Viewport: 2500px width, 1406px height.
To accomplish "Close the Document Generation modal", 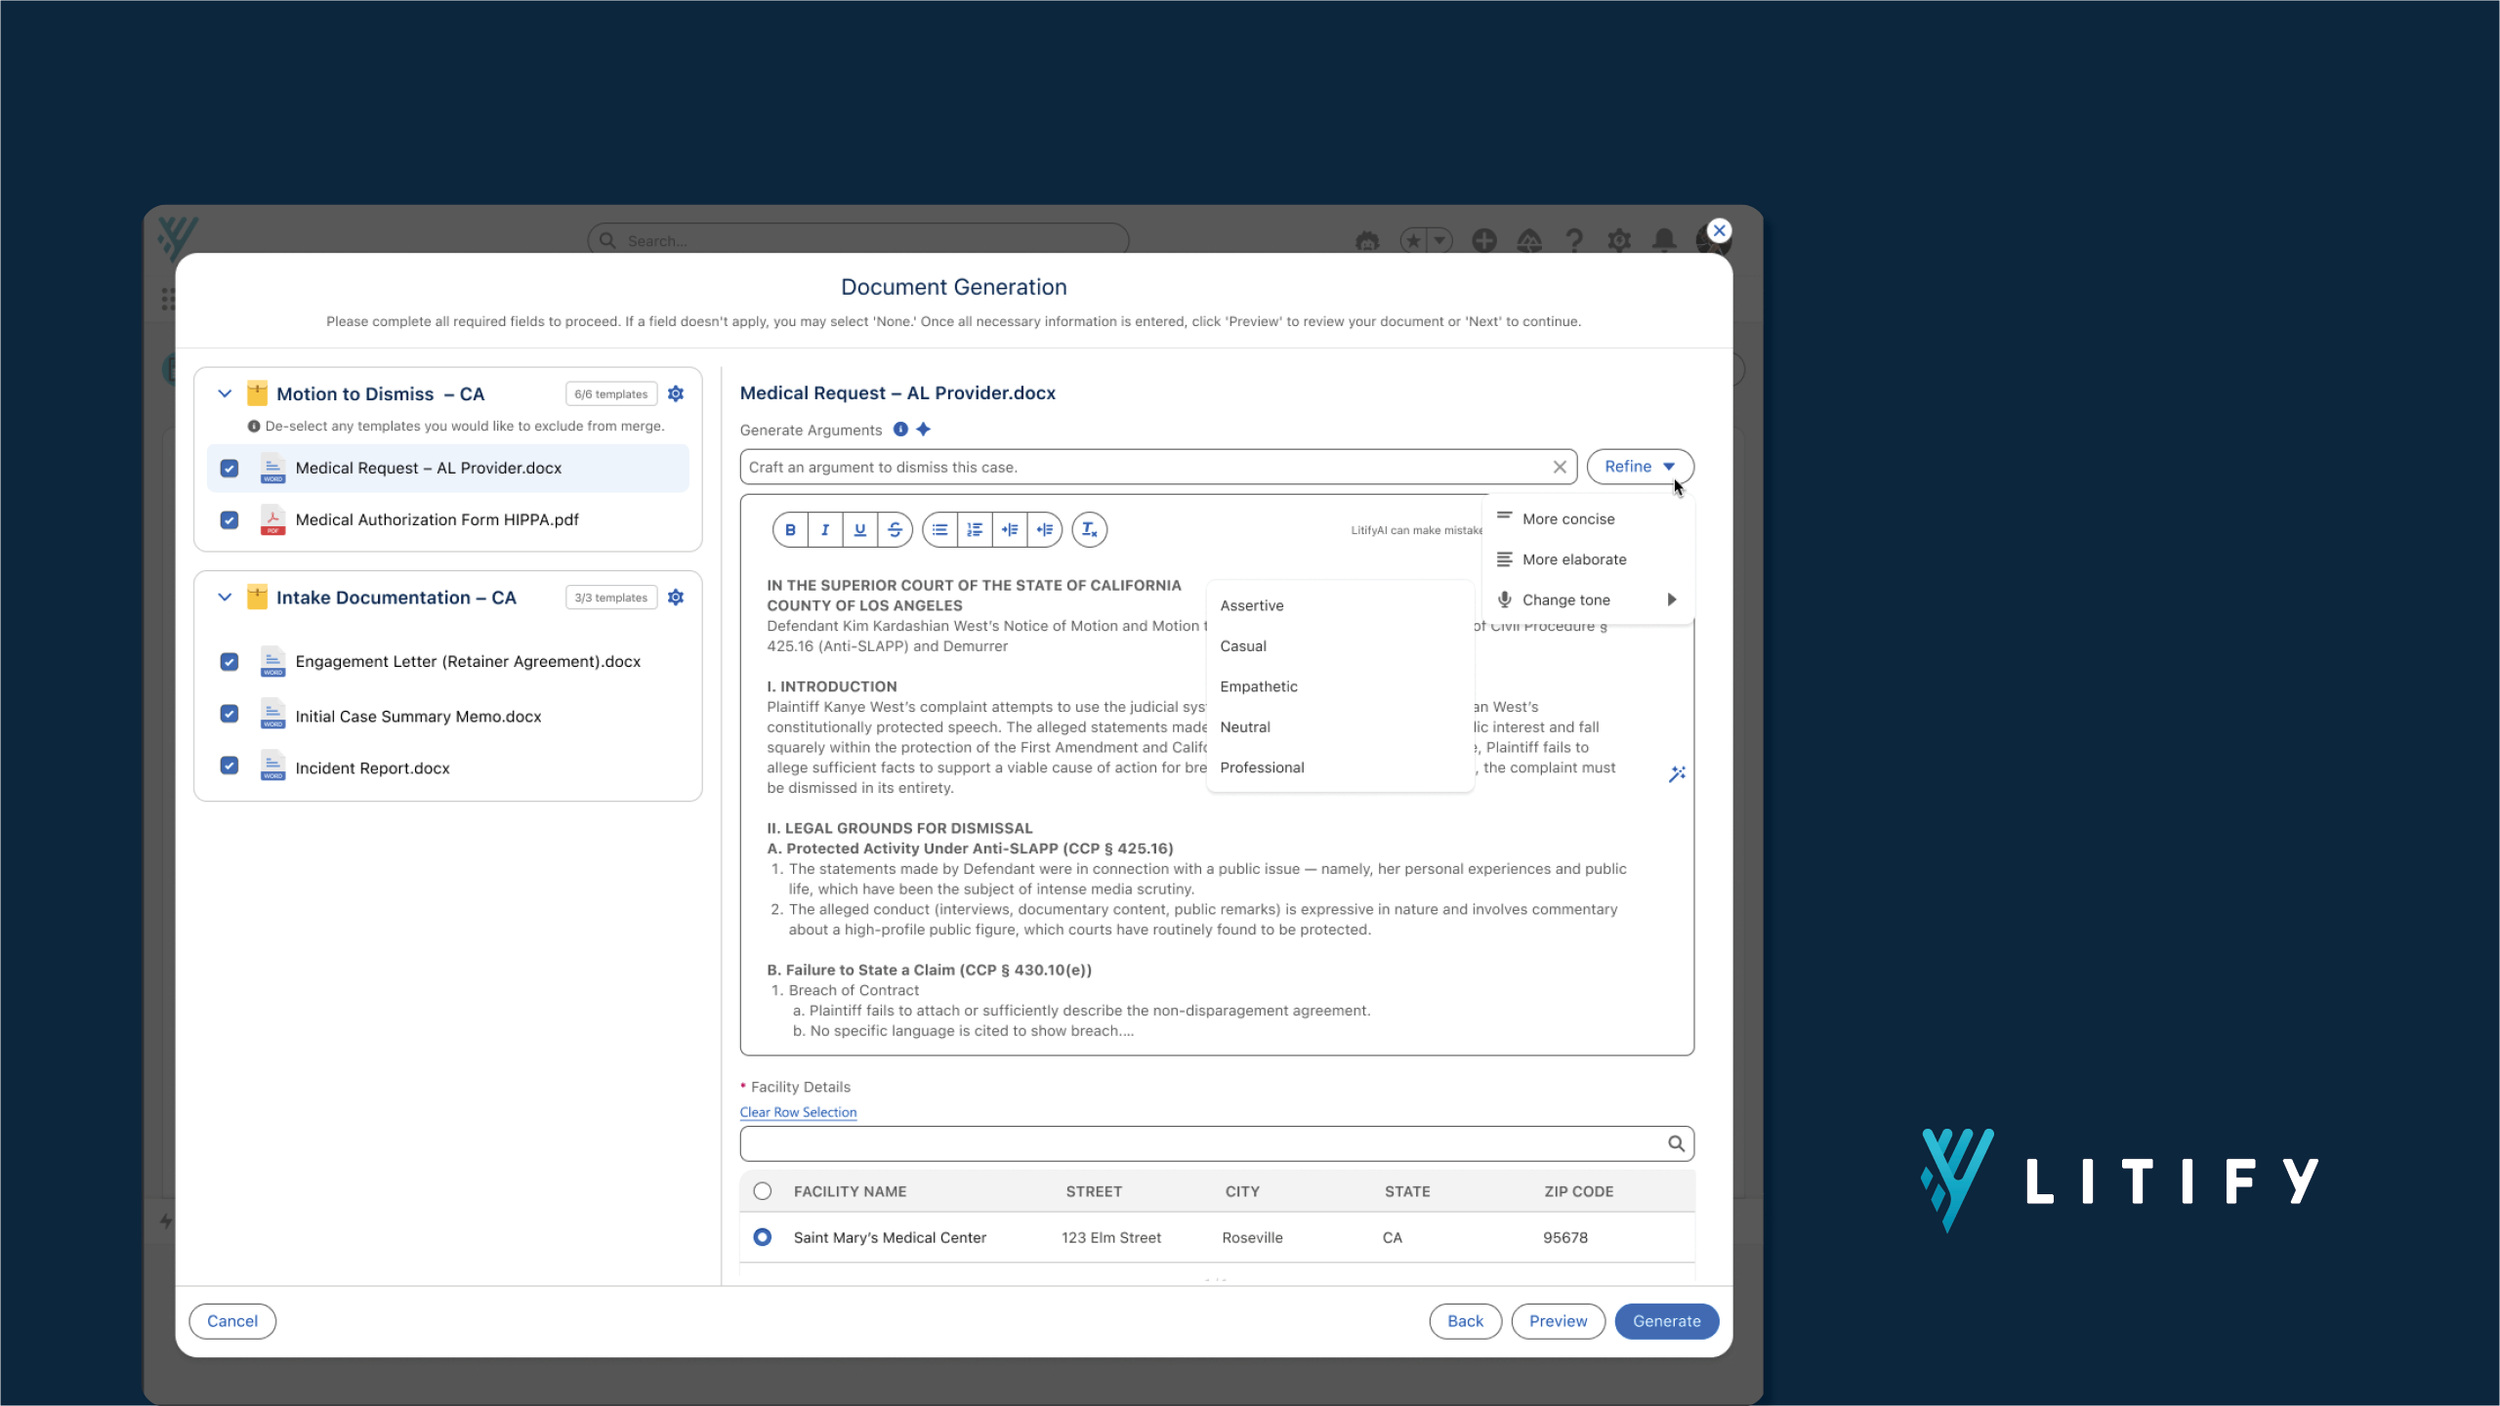I will pos(1719,231).
